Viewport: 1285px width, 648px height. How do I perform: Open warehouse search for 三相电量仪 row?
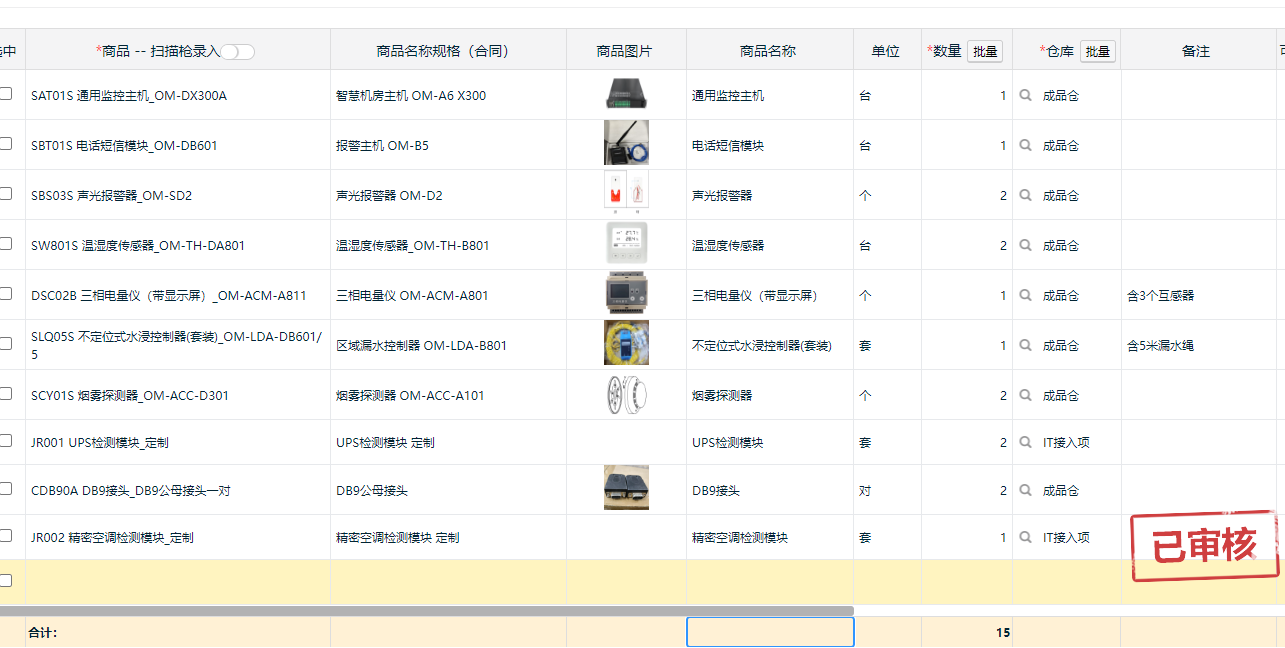coord(1025,296)
